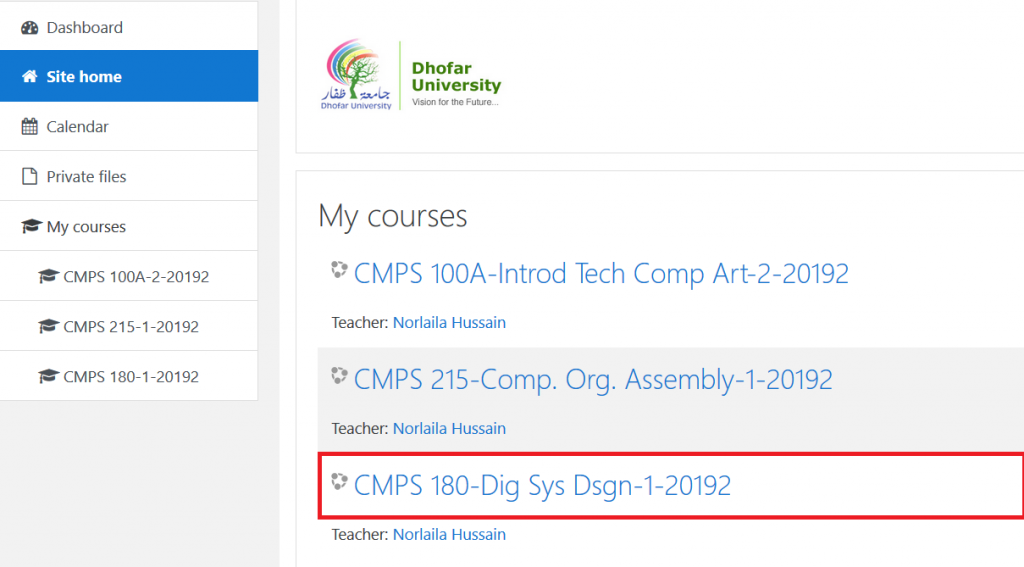Click the Dashboard gauge icon
The height and width of the screenshot is (567, 1024).
click(29, 27)
